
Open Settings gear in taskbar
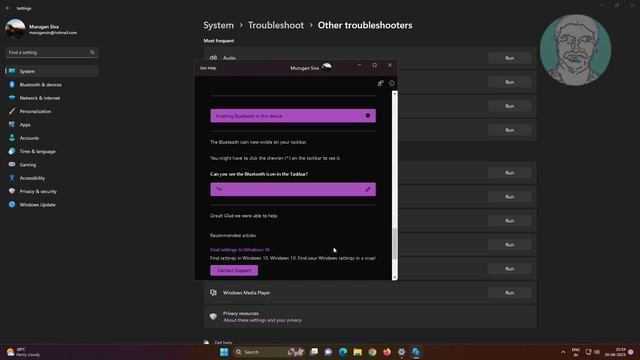point(402,352)
